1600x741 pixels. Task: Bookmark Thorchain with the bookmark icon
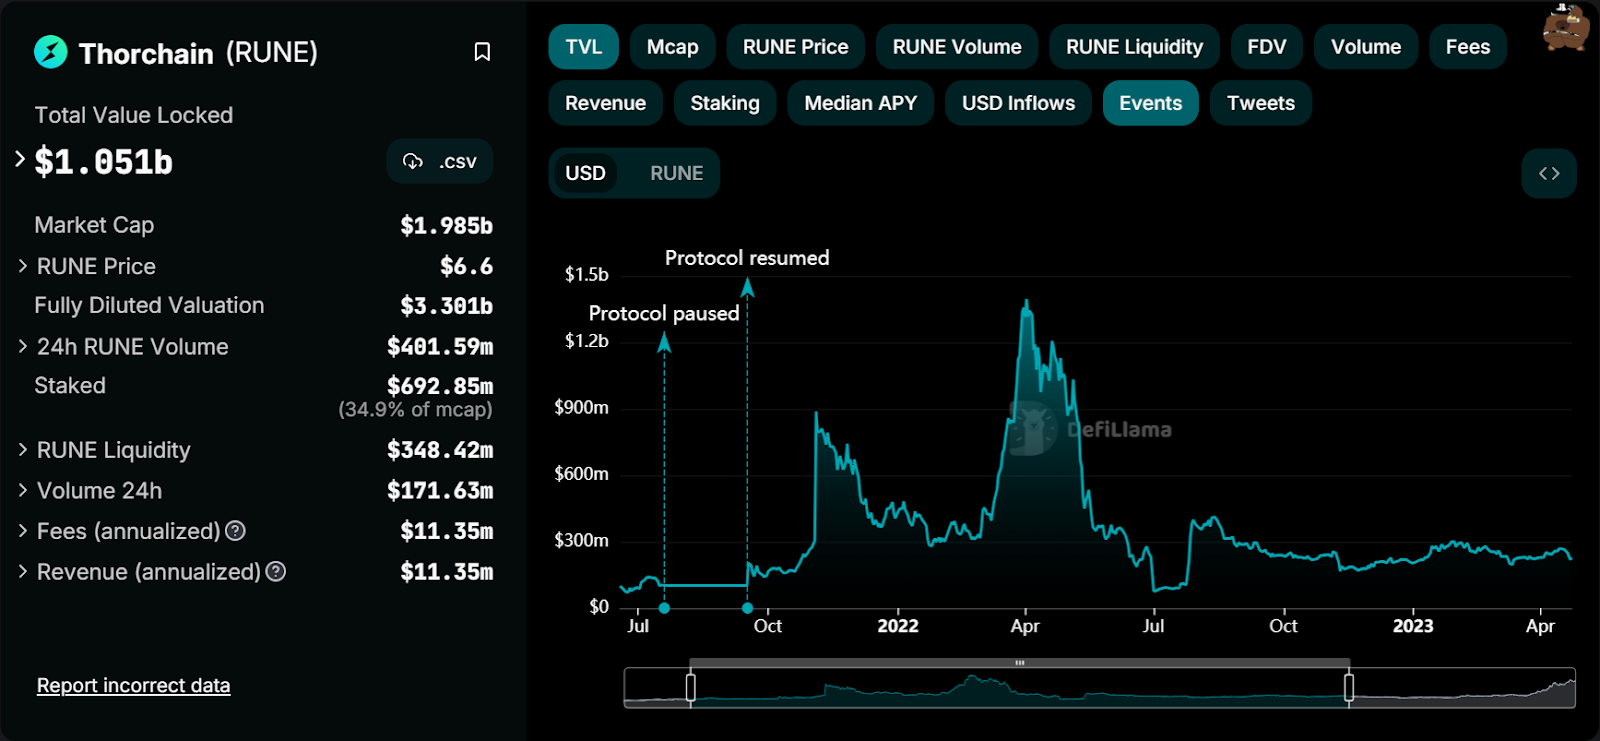[x=482, y=52]
